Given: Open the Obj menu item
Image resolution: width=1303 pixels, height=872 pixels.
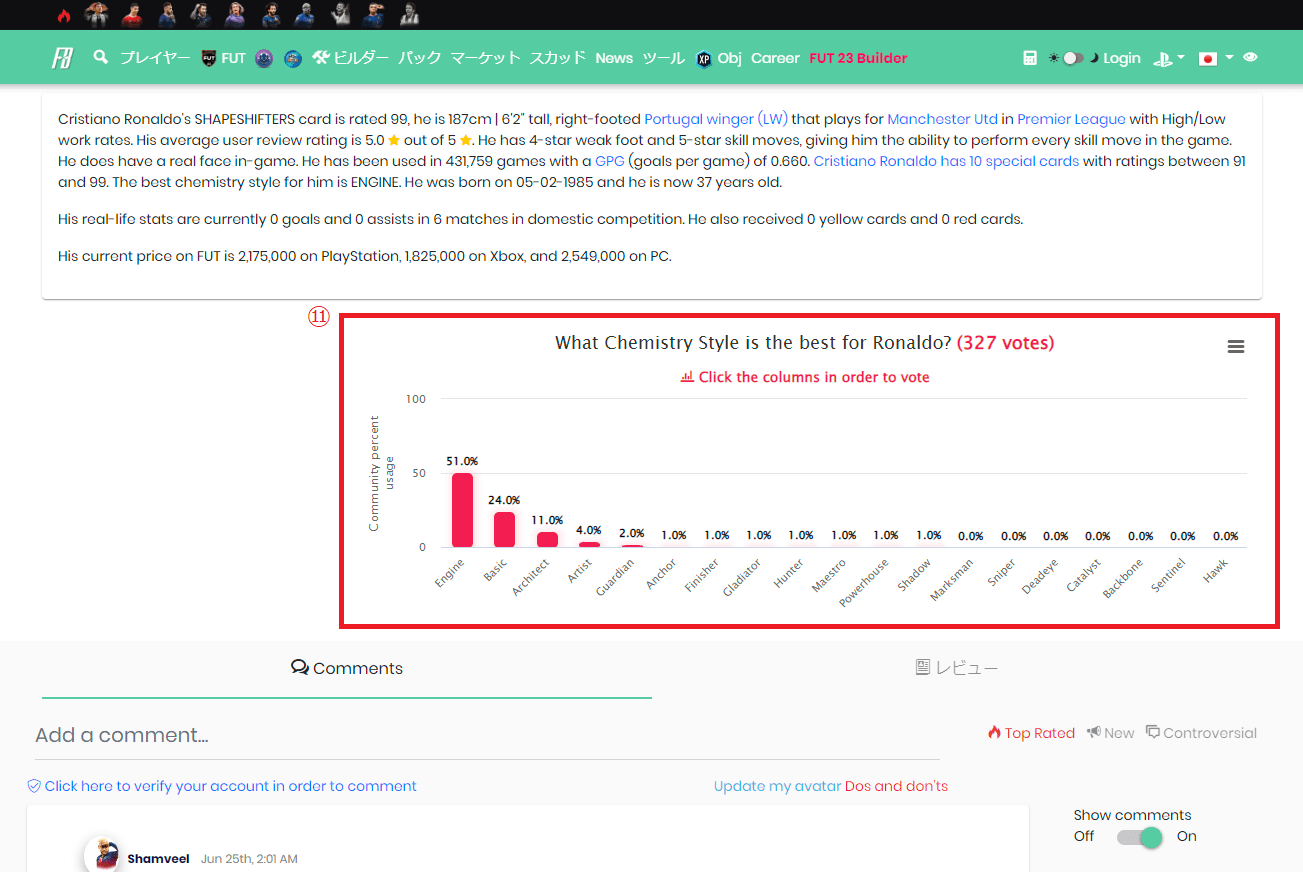Looking at the screenshot, I should click(730, 58).
